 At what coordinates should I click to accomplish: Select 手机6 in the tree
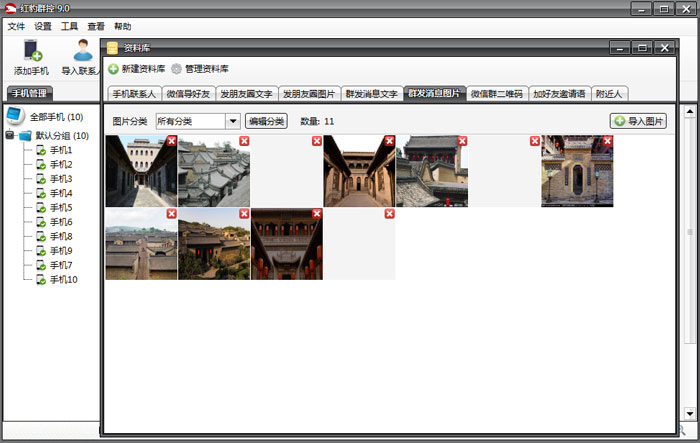tap(61, 222)
